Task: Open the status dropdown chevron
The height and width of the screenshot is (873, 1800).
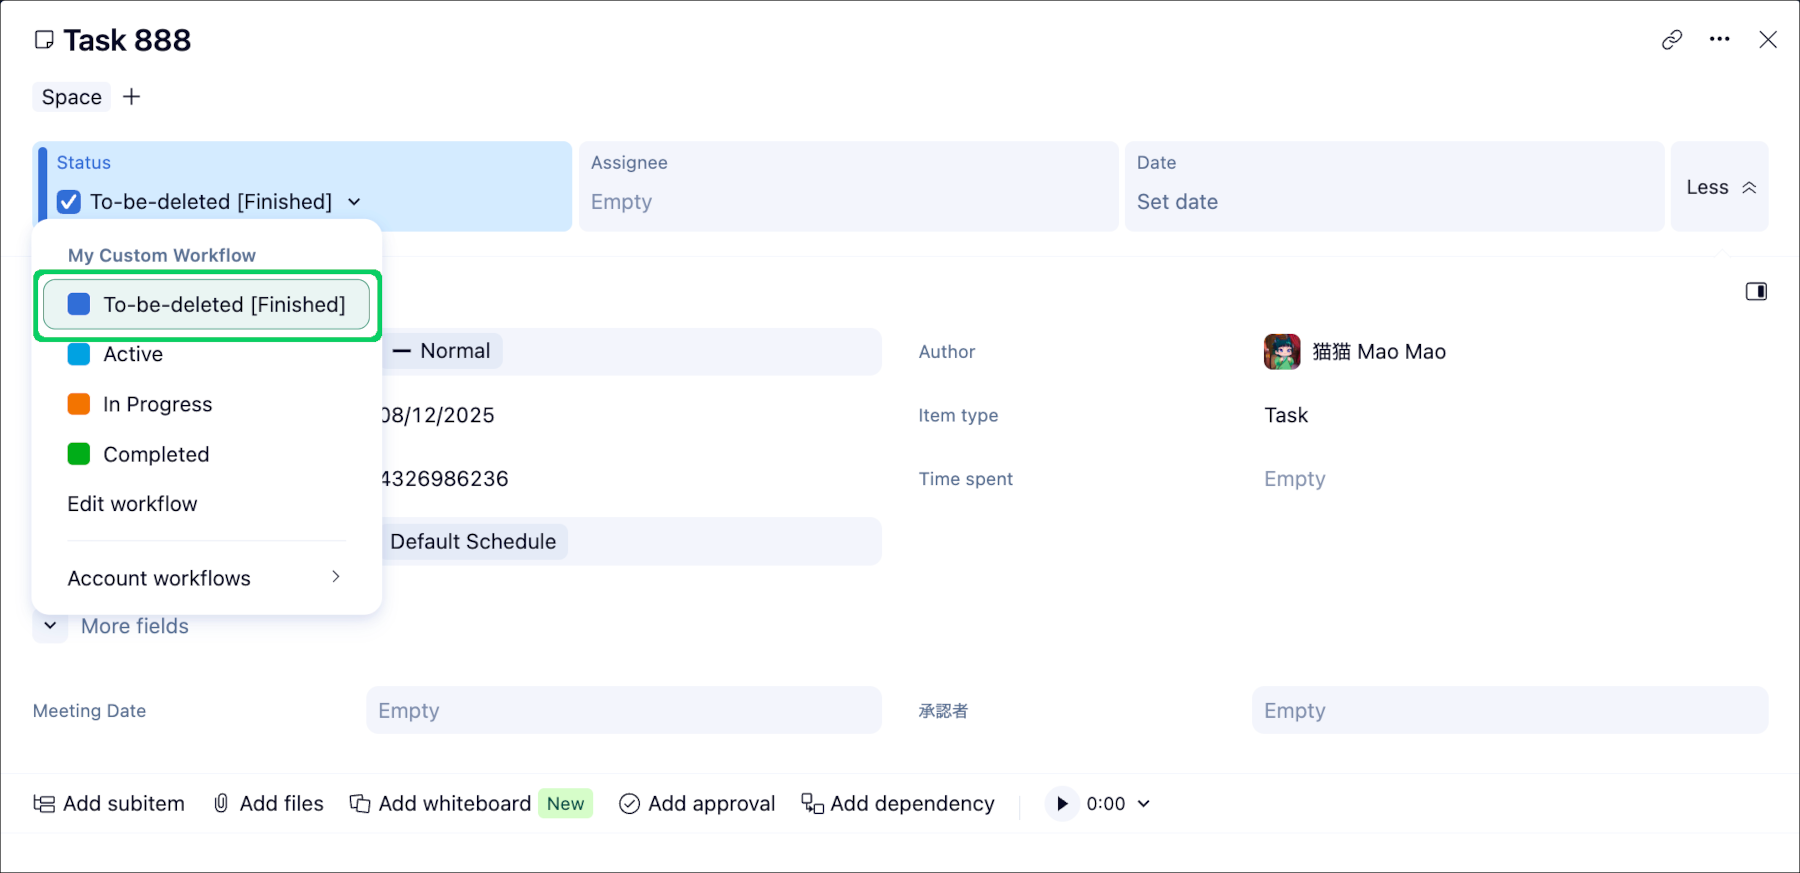Action: click(354, 202)
